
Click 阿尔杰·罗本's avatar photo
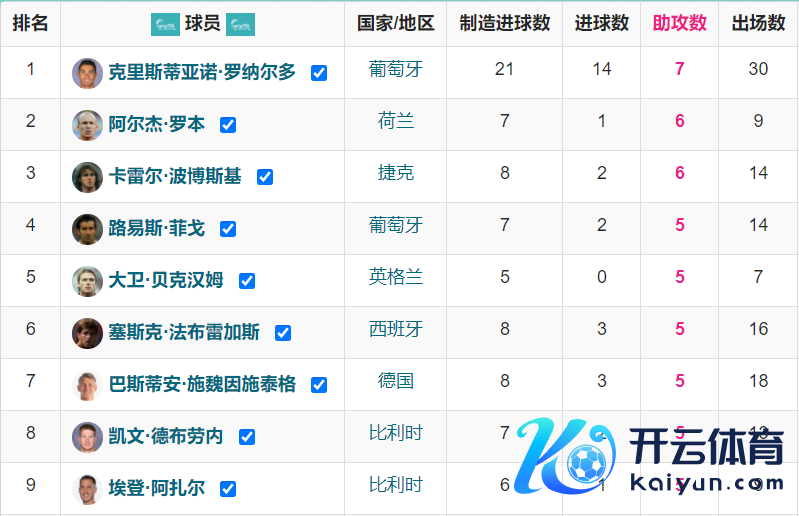87,125
